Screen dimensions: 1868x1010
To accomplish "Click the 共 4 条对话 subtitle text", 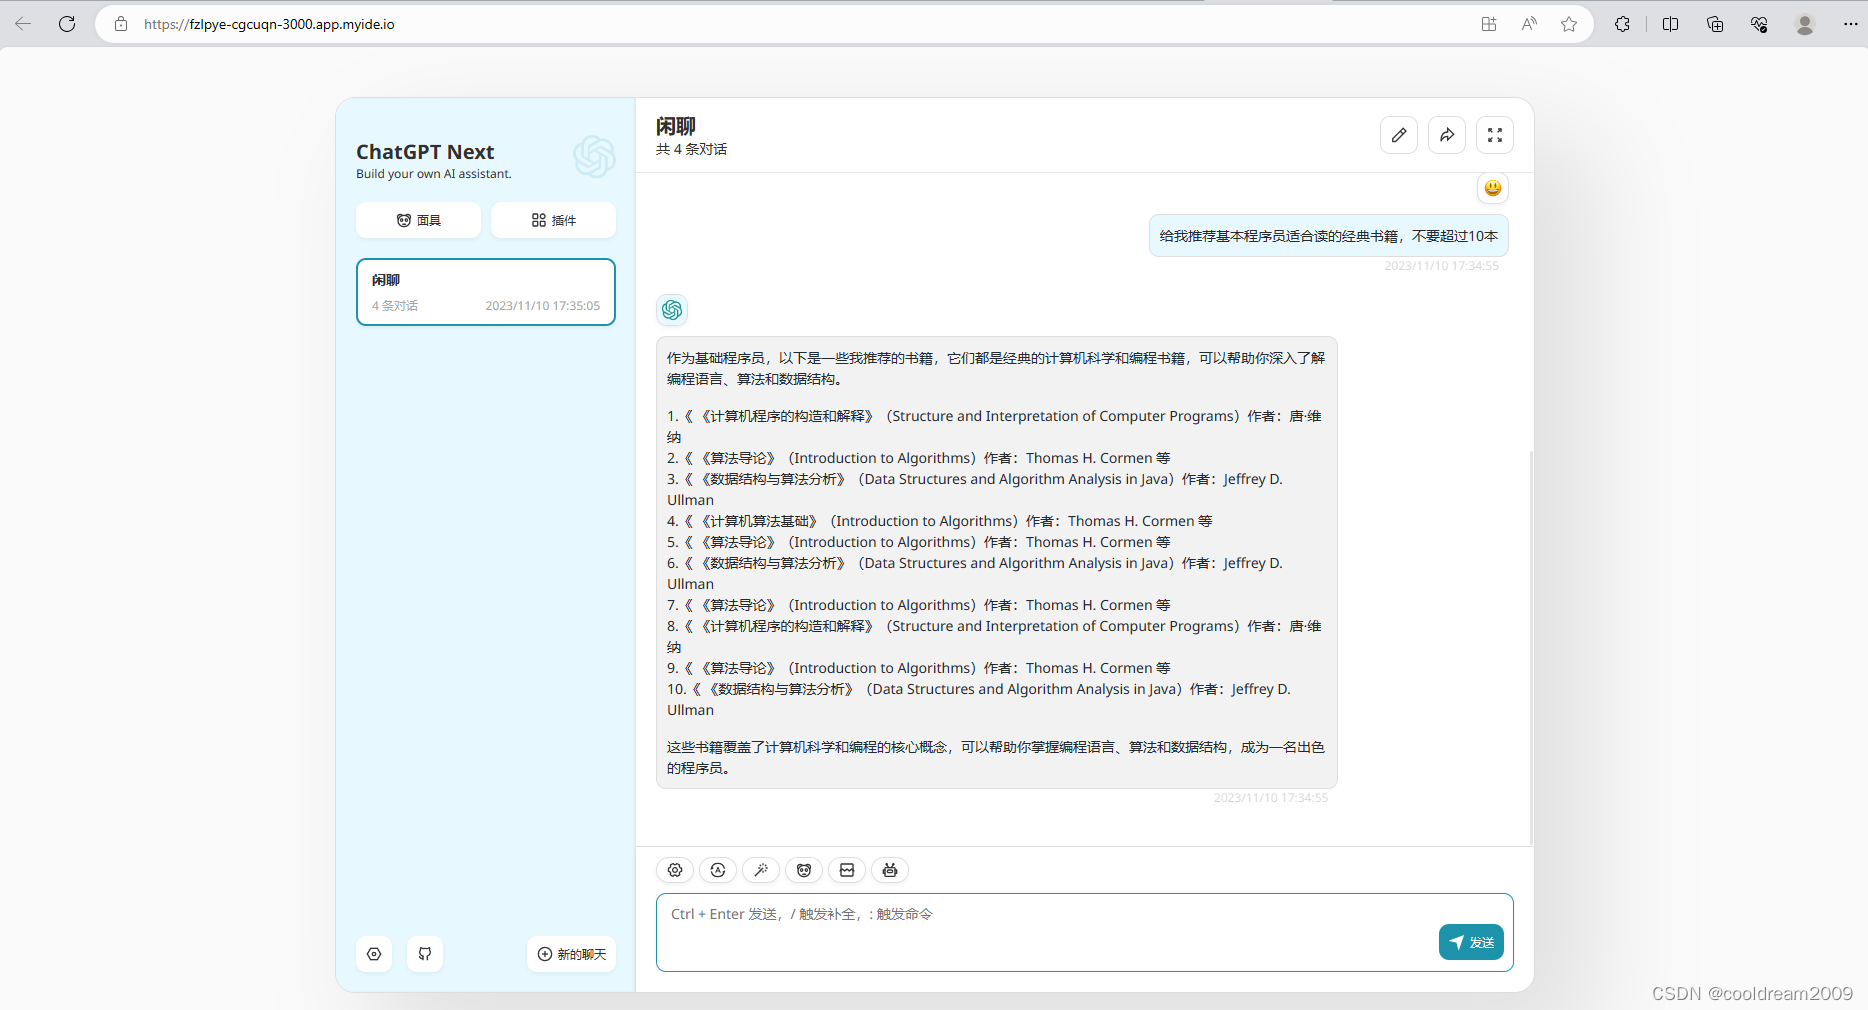I will [691, 149].
